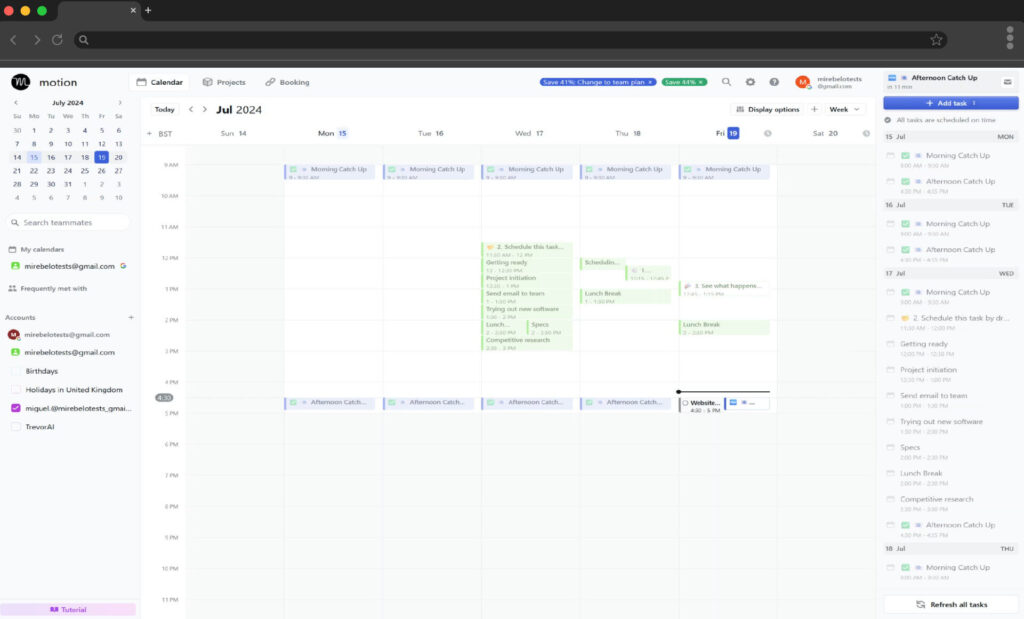Open new browser tab with plus icon
1024x619 pixels.
[148, 10]
